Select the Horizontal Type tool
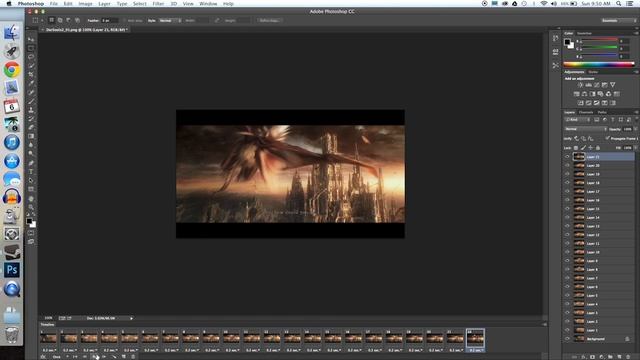 (x=31, y=171)
